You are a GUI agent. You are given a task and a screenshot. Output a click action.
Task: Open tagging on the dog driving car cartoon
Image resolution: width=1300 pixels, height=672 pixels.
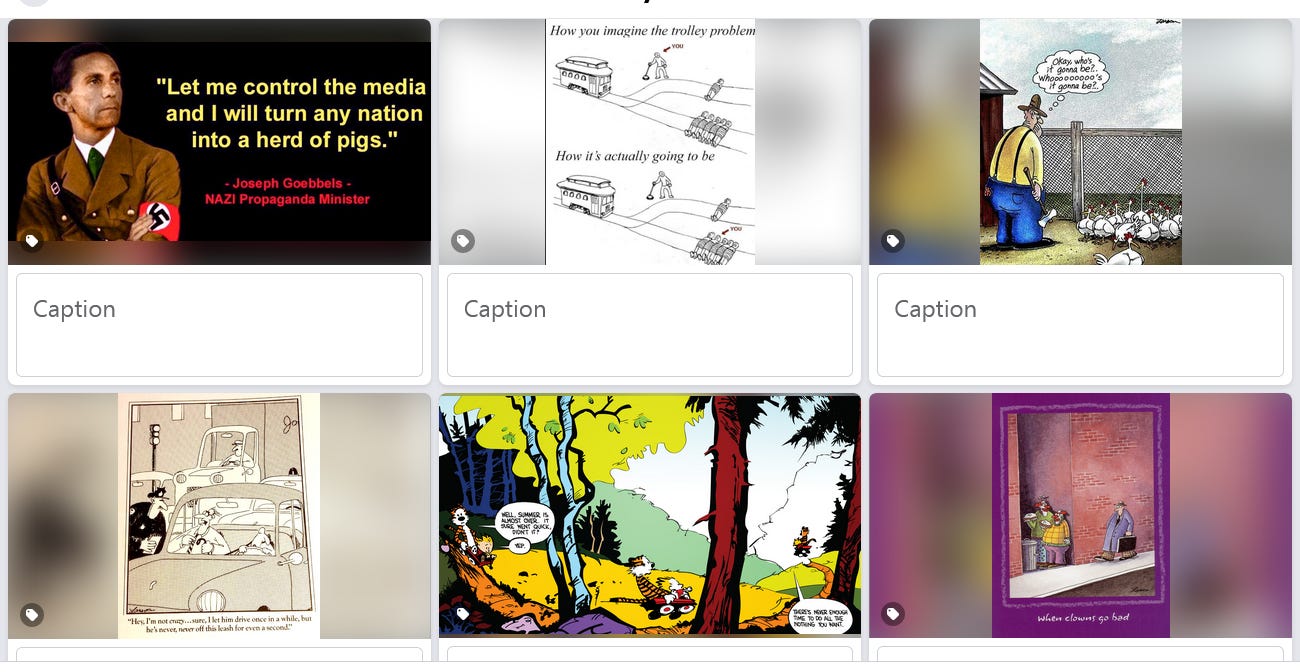point(32,614)
